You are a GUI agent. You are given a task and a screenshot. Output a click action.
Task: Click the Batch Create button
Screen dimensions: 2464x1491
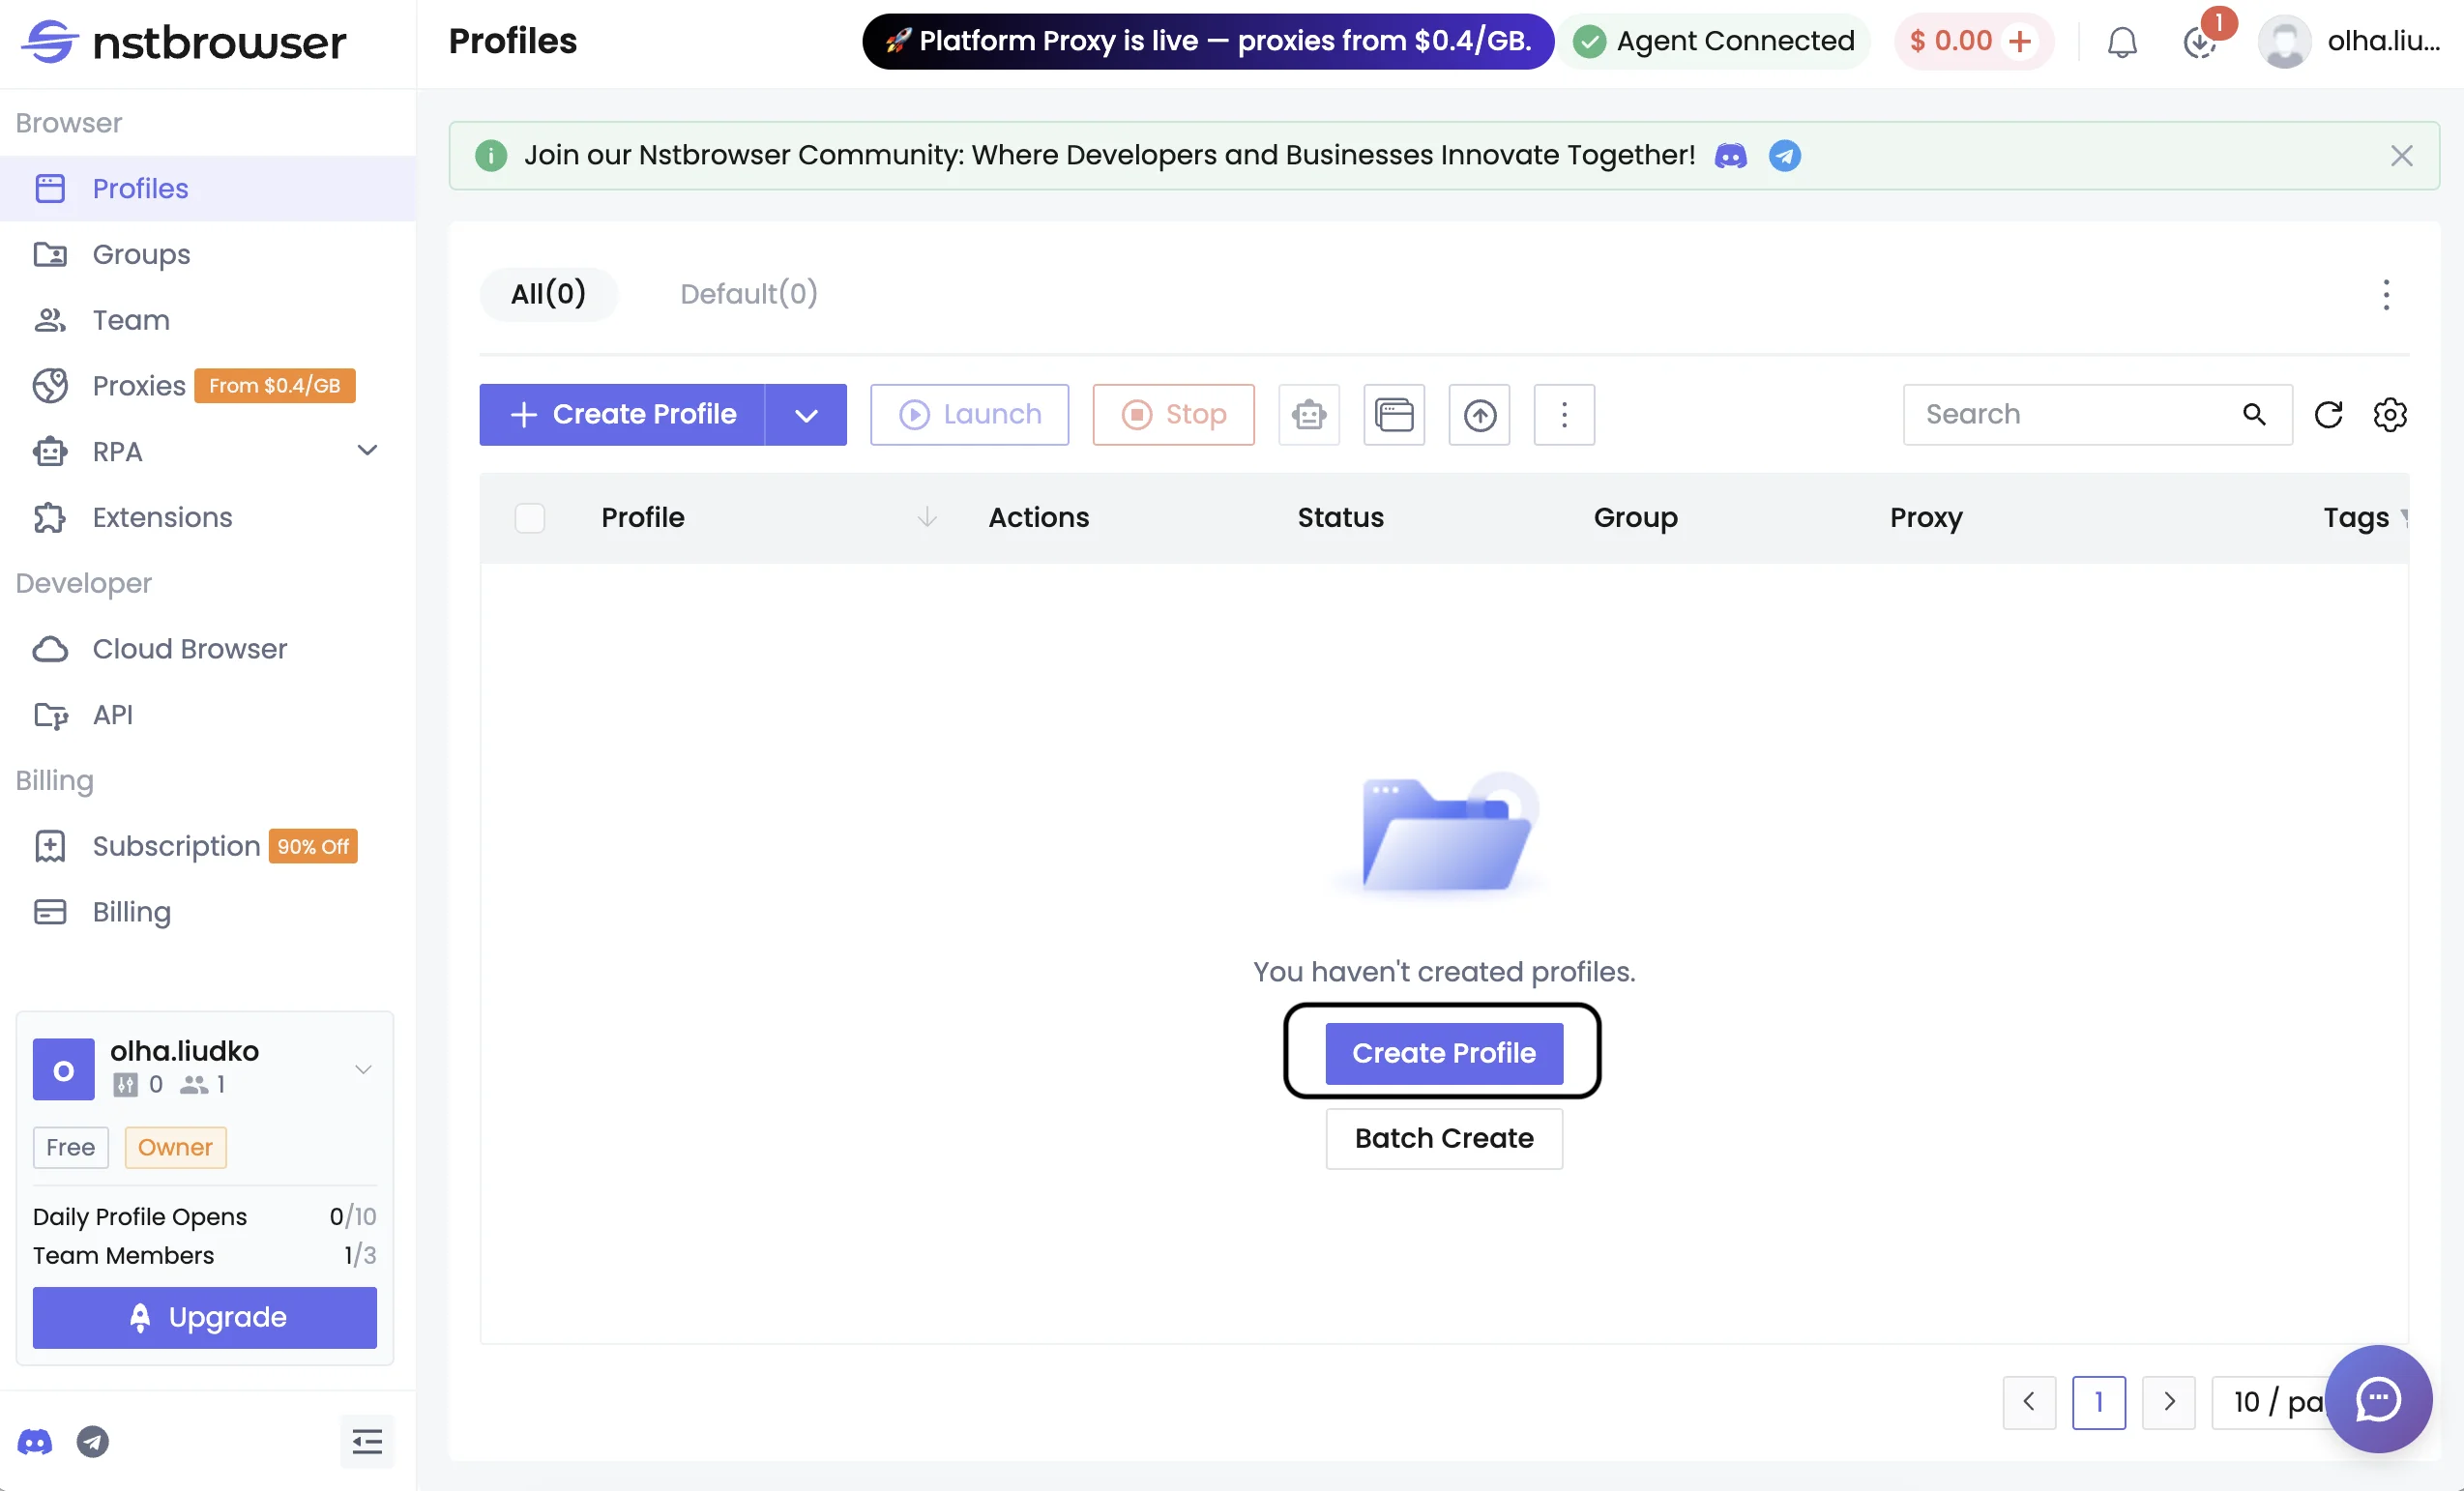(x=1443, y=1138)
